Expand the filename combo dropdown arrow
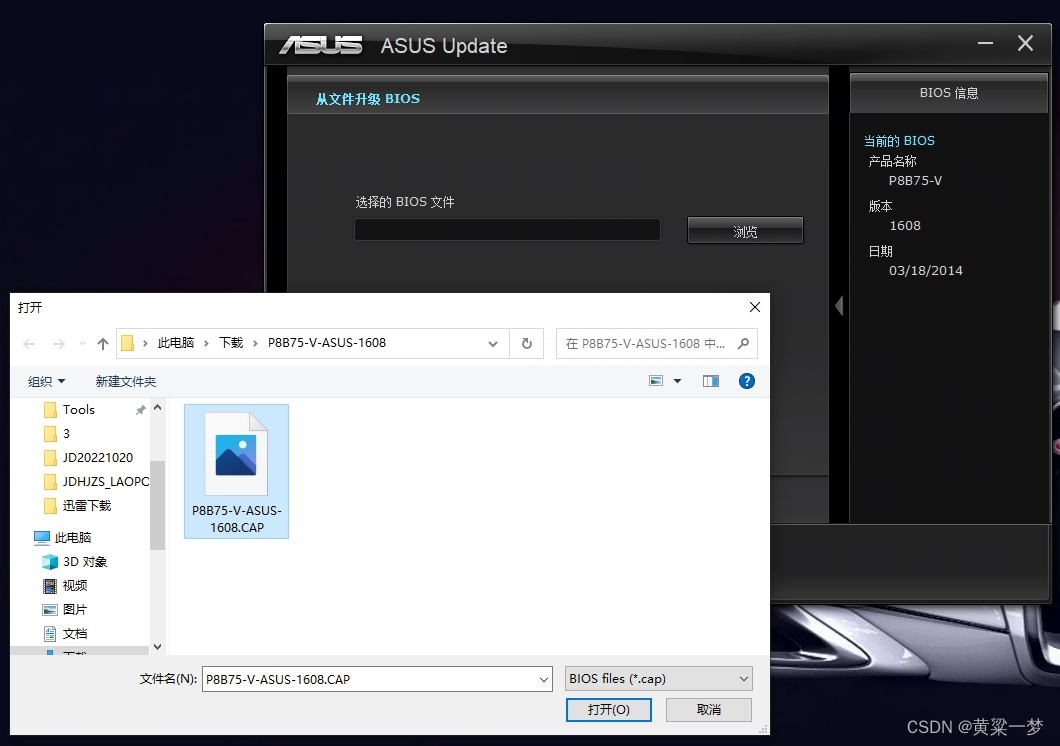The width and height of the screenshot is (1060, 746). (544, 679)
